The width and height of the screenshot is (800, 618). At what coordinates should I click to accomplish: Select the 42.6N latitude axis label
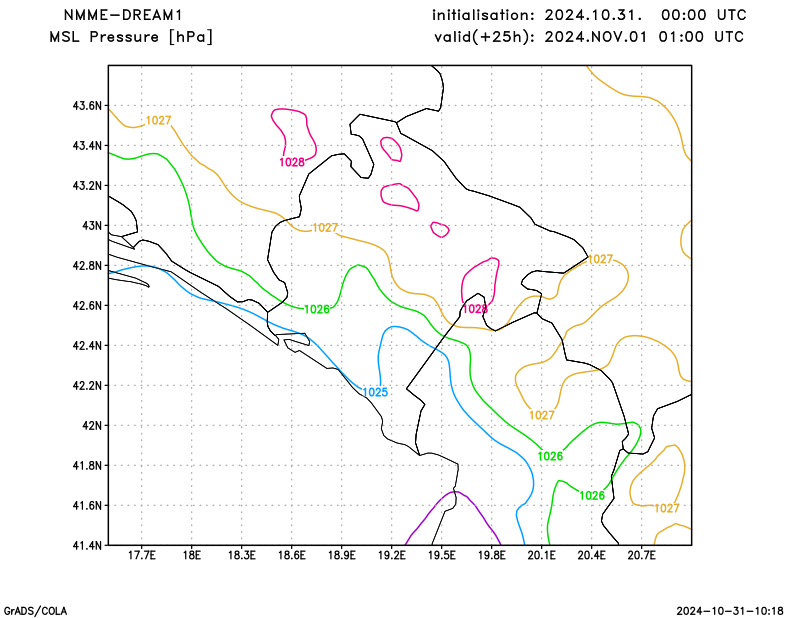pyautogui.click(x=87, y=305)
